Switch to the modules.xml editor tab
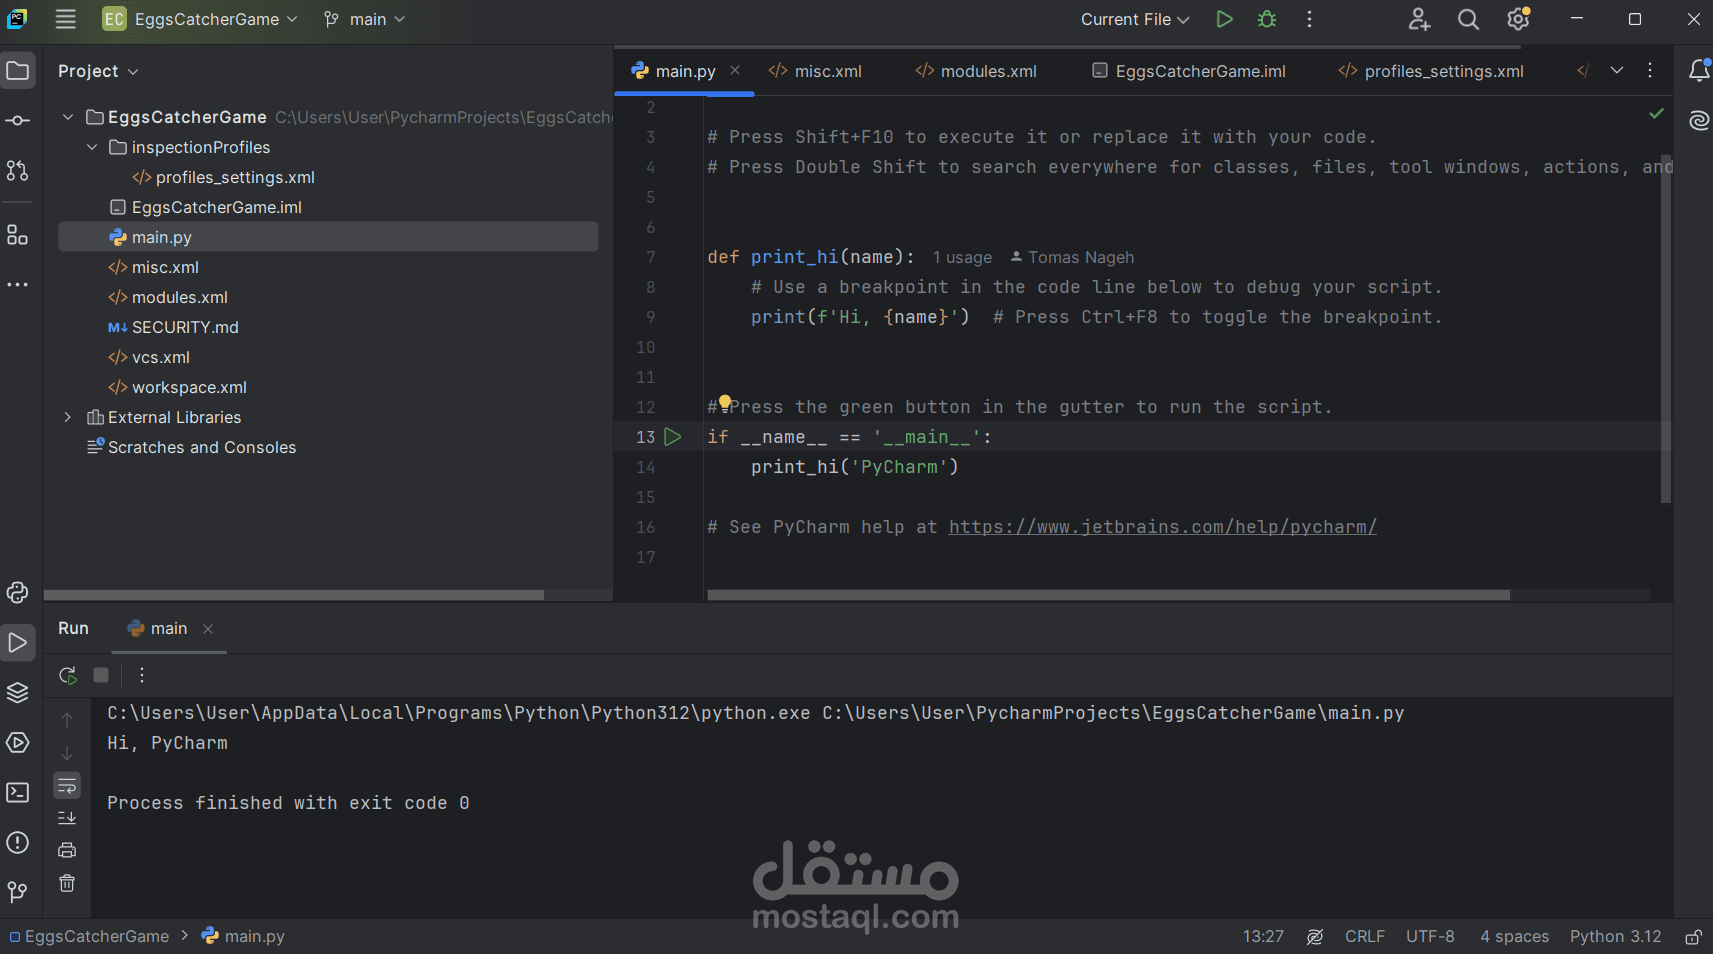 pyautogui.click(x=976, y=71)
